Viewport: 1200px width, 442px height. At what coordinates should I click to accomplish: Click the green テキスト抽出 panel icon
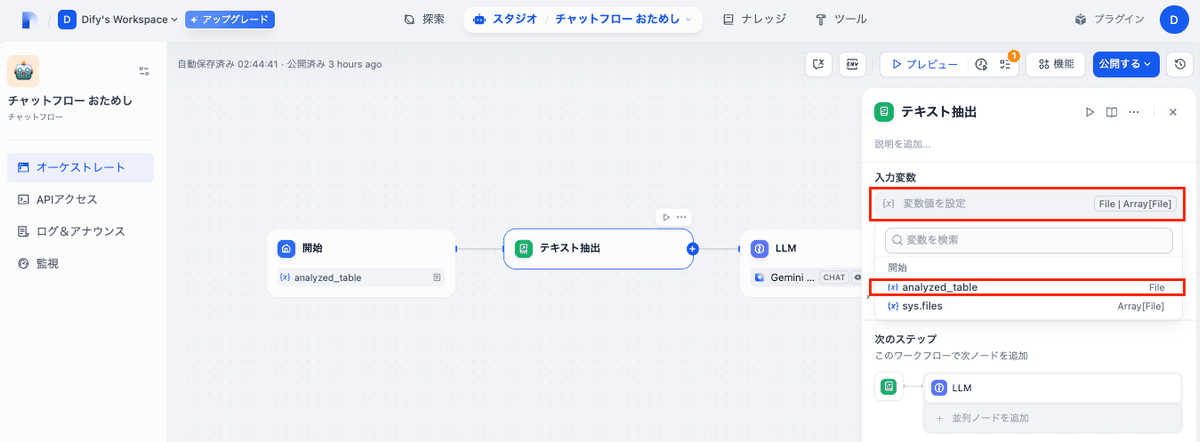pos(884,112)
